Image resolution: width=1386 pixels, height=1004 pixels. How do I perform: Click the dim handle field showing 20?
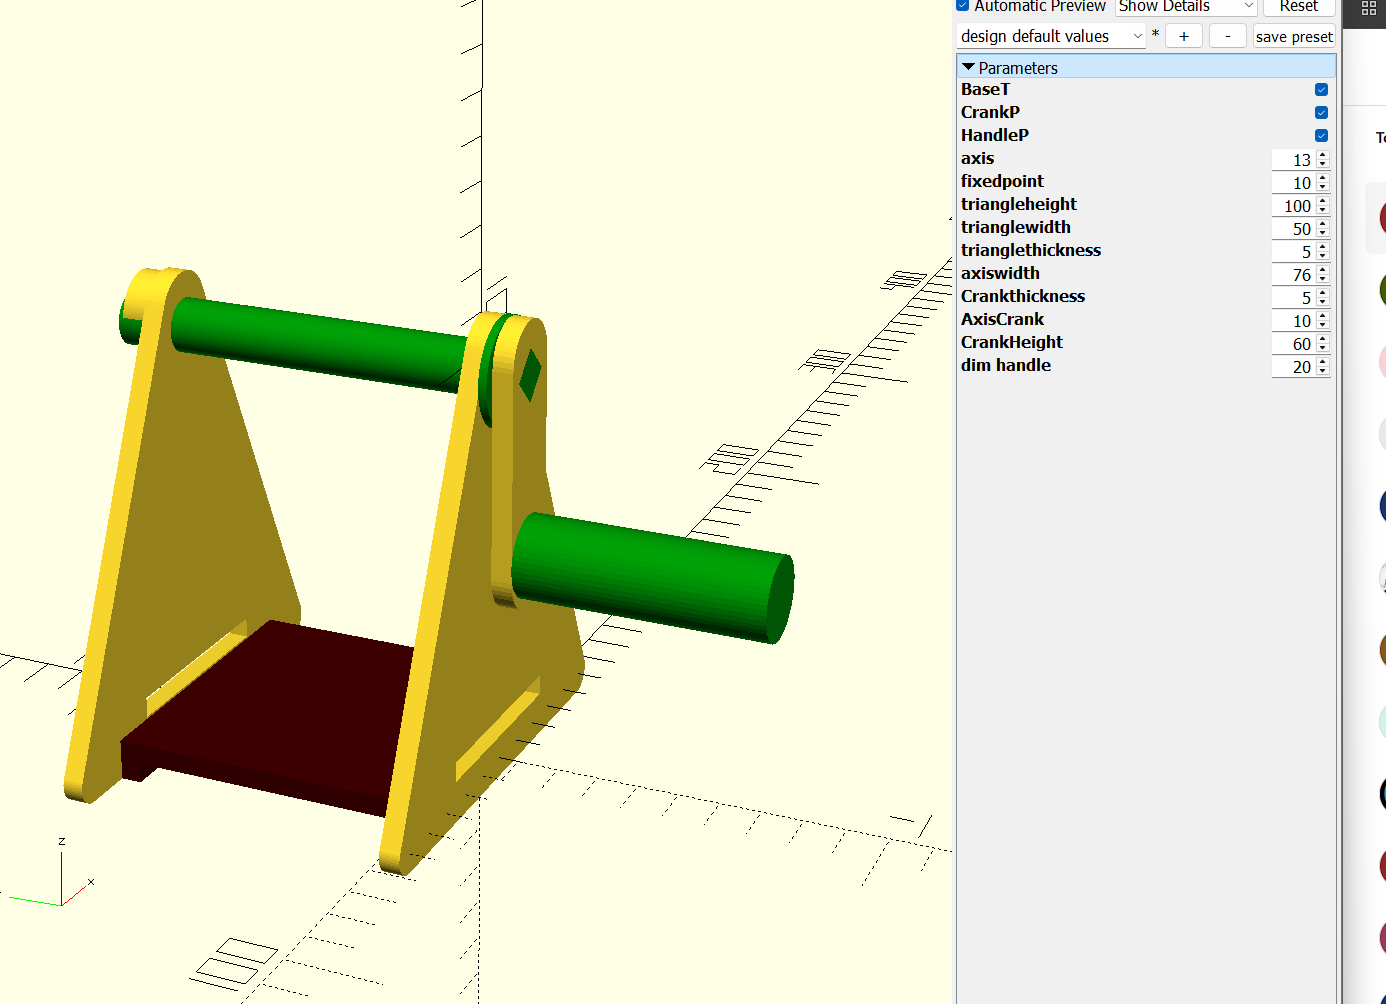tap(1293, 367)
